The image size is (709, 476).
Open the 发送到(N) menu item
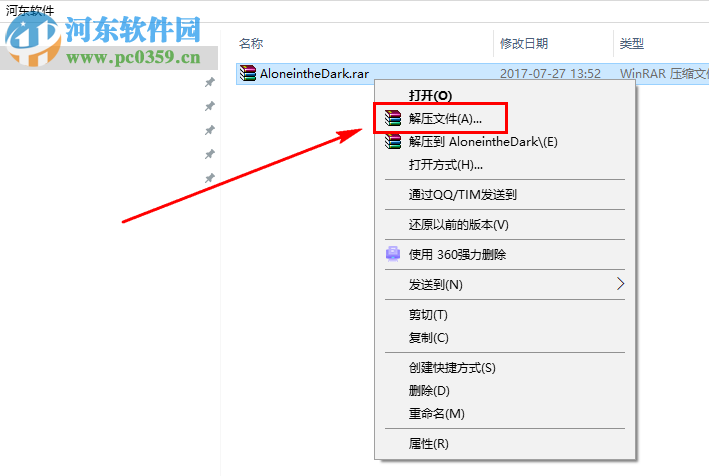[x=436, y=284]
